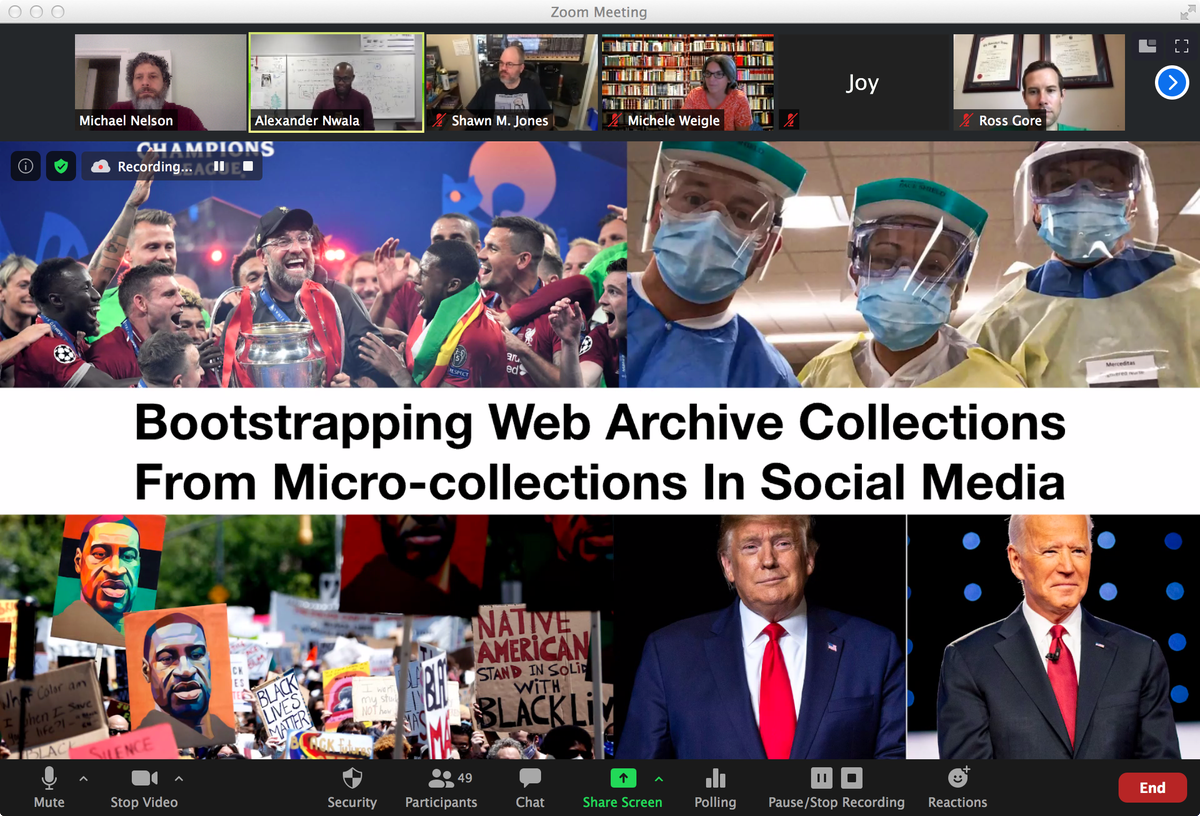Open the video options chevron
This screenshot has width=1200, height=816.
pyautogui.click(x=178, y=780)
